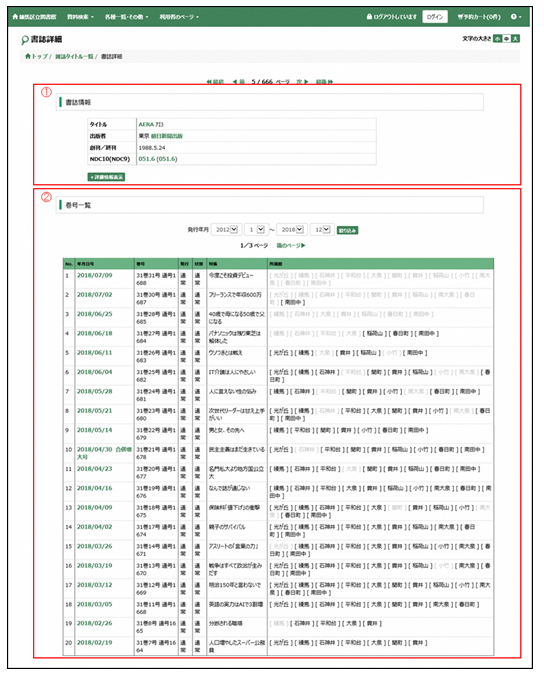Screen dimensions: 544x679
Task: Set text size to 中
Action: click(x=506, y=39)
